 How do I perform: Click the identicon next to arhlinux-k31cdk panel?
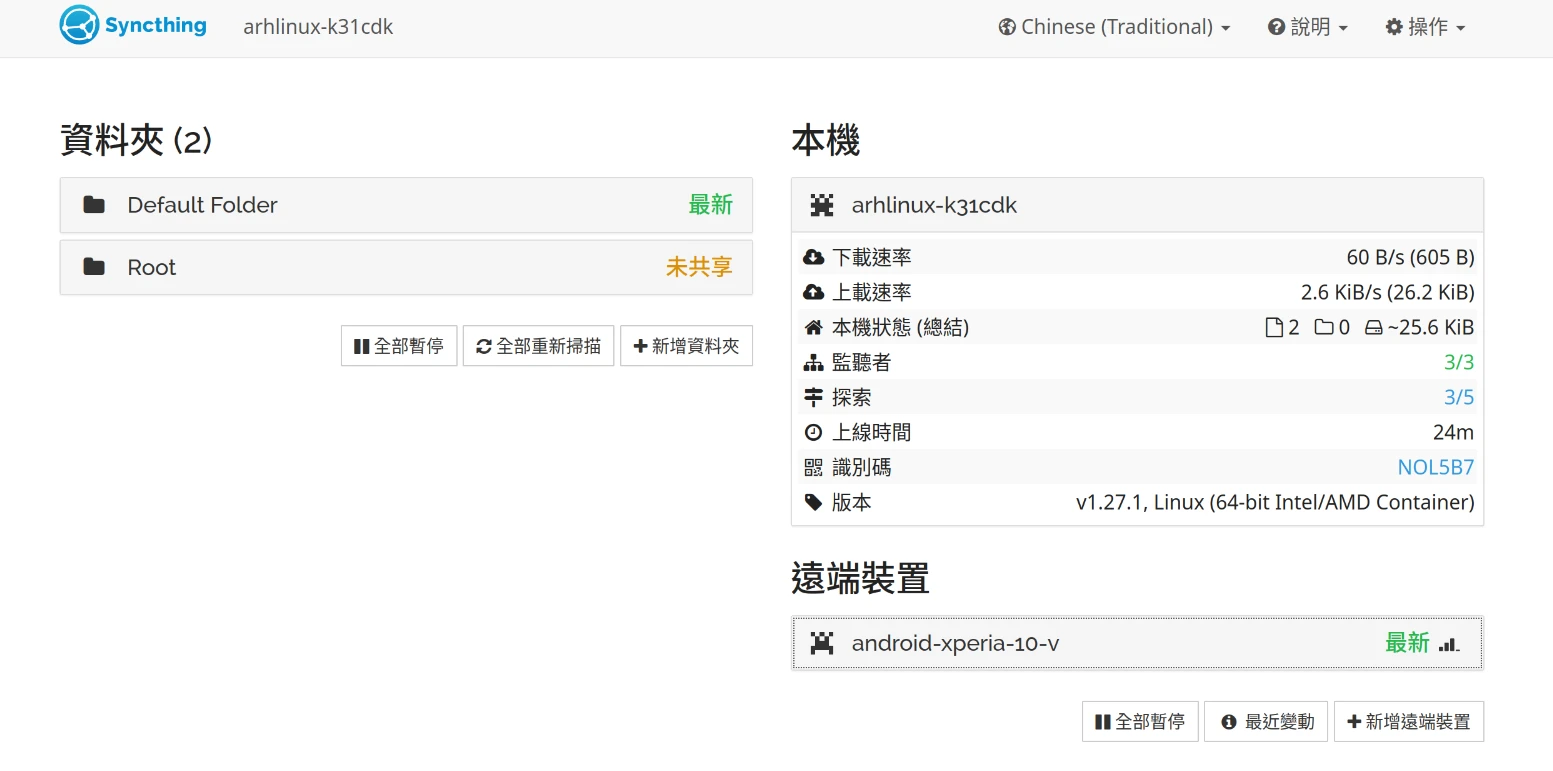pos(822,205)
